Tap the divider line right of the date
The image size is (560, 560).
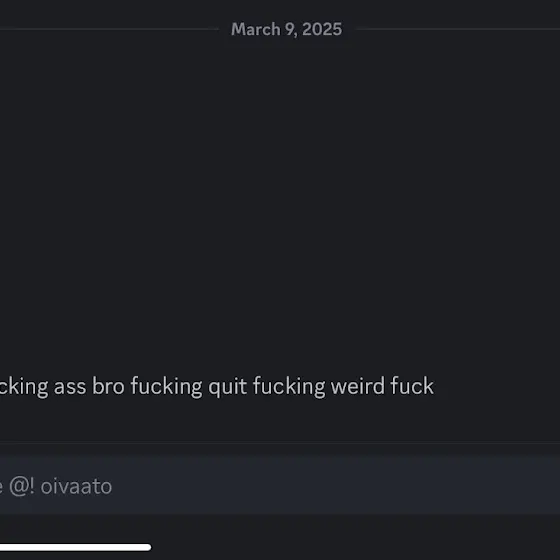[458, 29]
